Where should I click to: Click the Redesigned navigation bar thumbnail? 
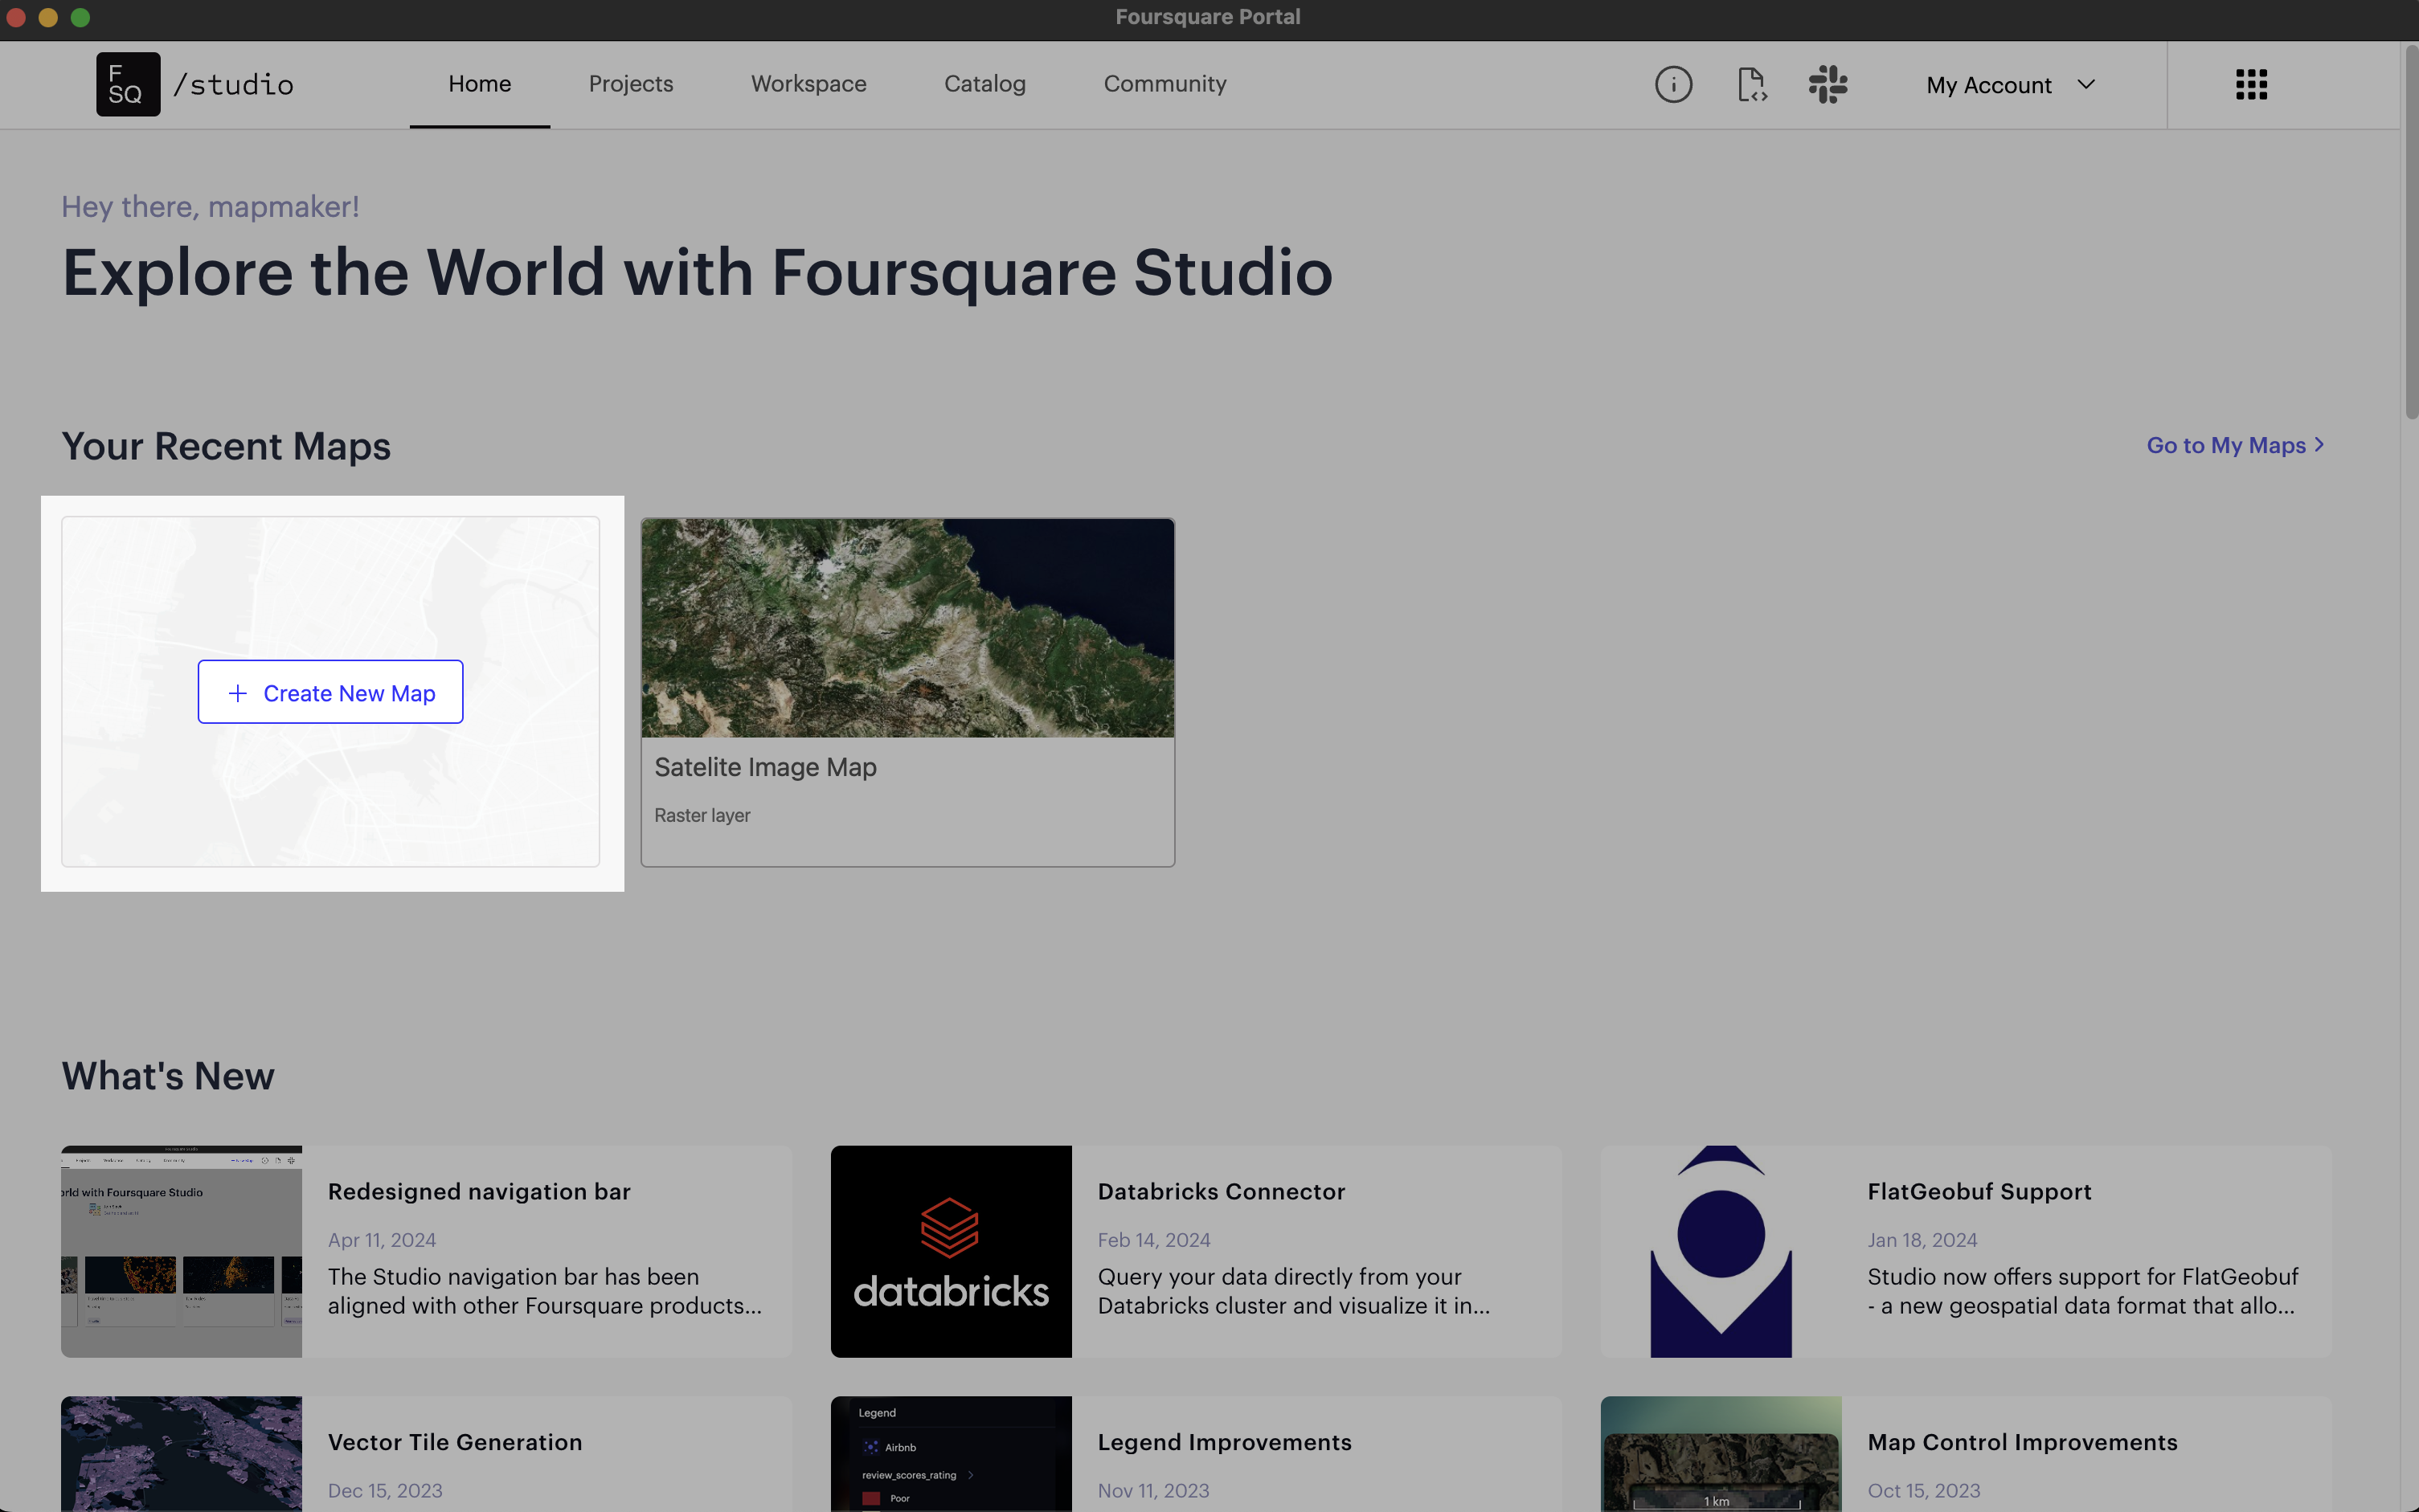(181, 1251)
